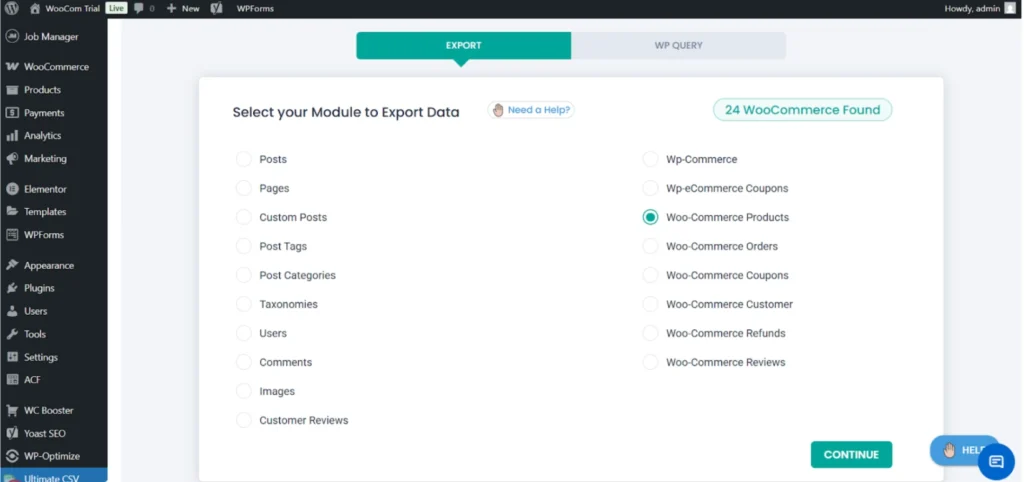Select the Woo-Commerce Products radio button

click(650, 217)
